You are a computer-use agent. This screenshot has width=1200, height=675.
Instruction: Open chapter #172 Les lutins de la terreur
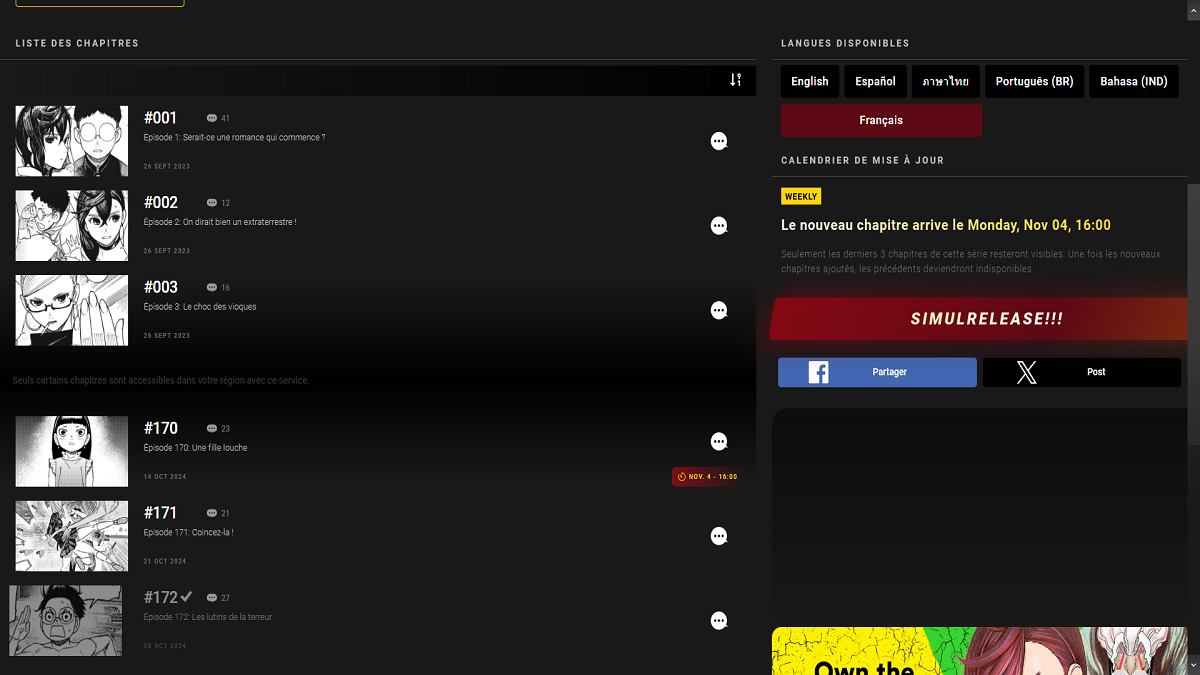point(207,617)
